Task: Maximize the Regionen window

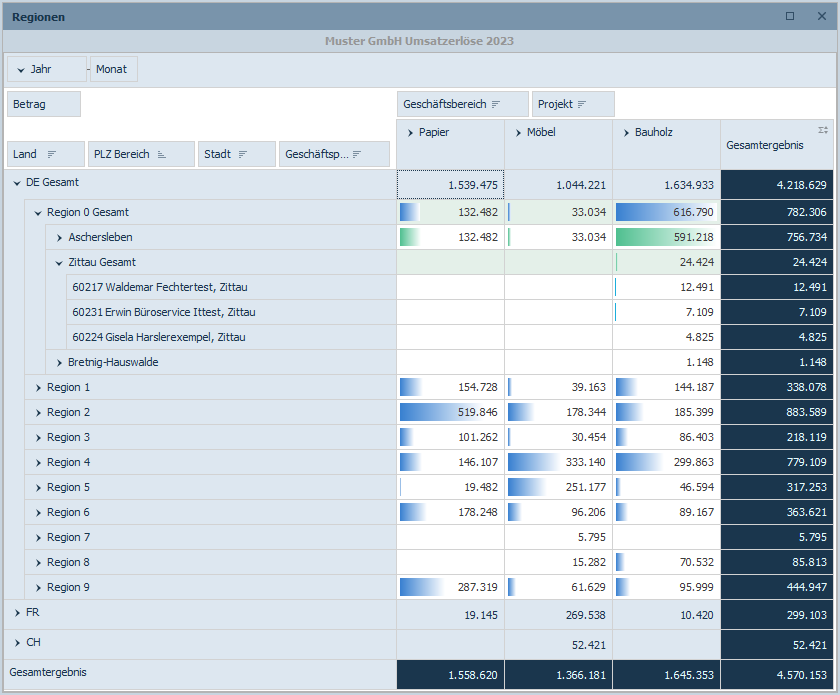Action: click(790, 16)
